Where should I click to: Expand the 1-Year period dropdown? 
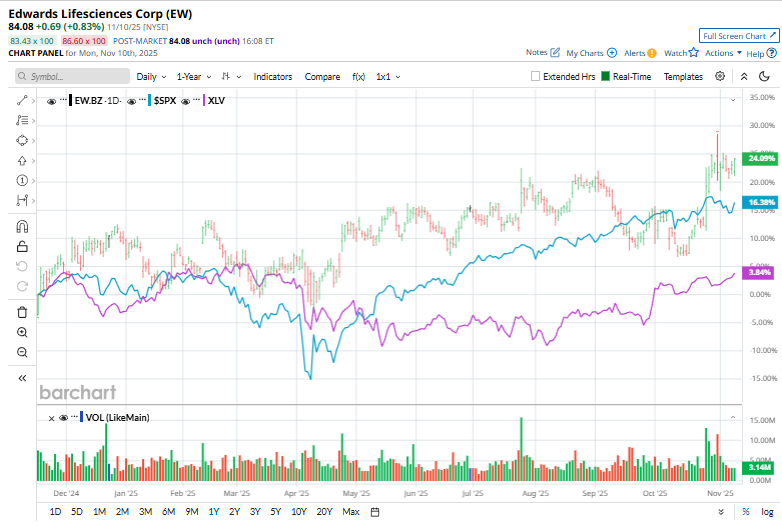coord(193,76)
